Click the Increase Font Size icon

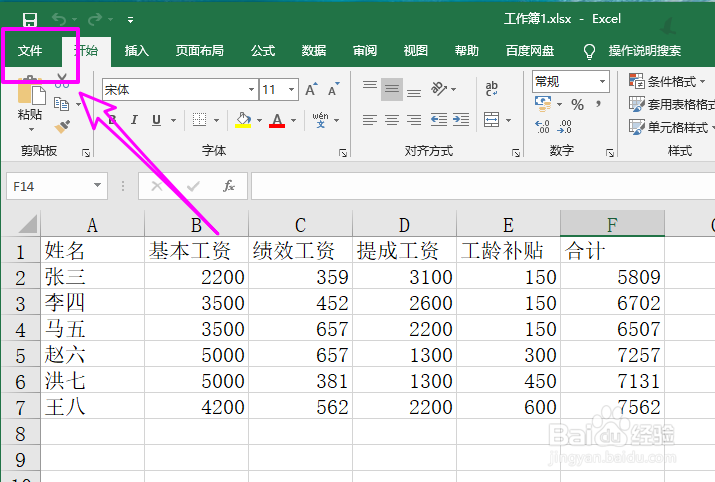click(311, 89)
